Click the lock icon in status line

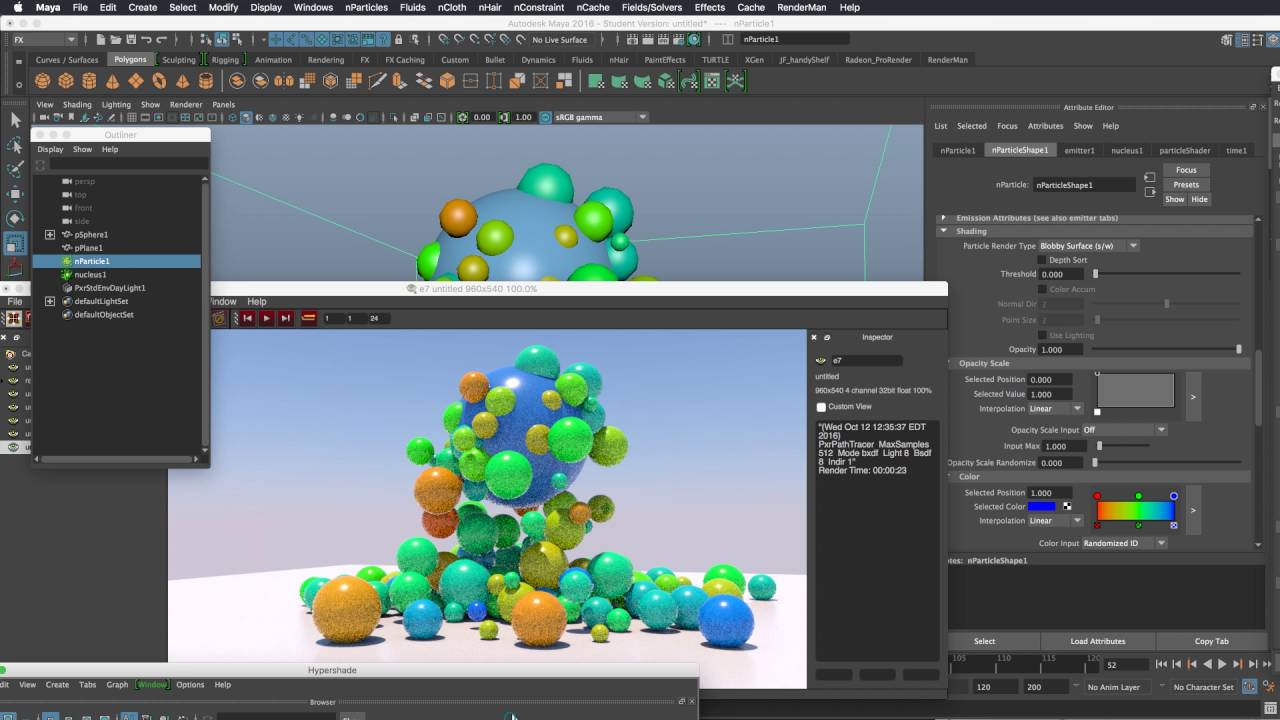point(399,40)
